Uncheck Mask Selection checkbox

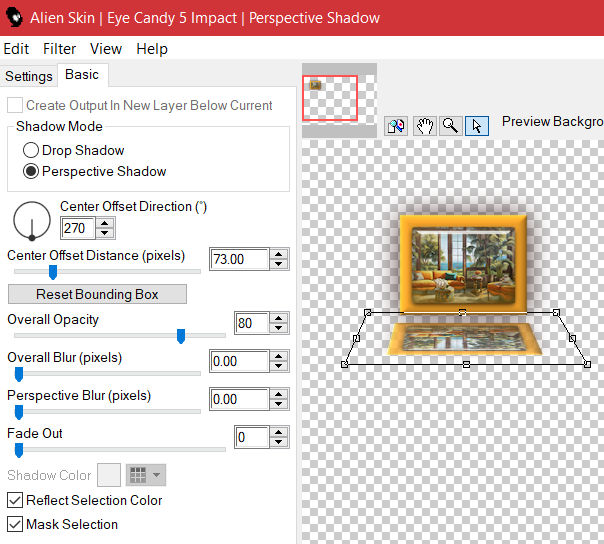tap(15, 524)
